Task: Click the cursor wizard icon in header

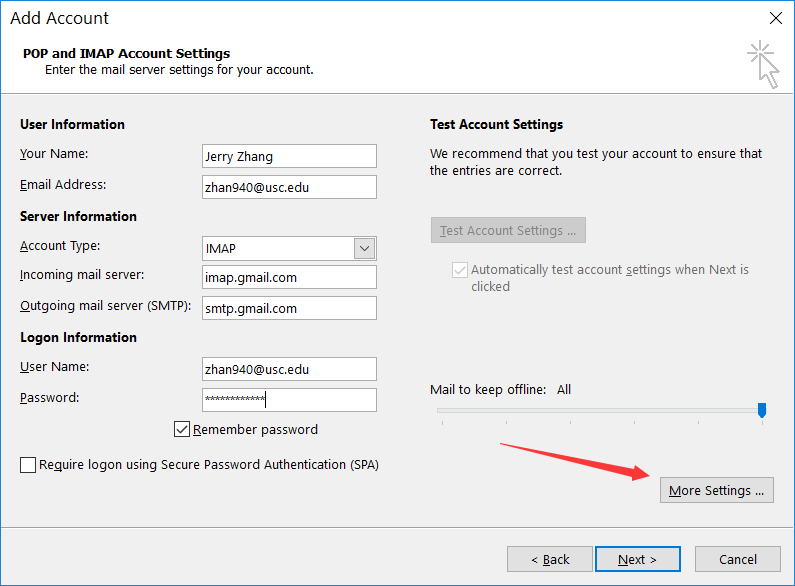Action: (x=763, y=64)
